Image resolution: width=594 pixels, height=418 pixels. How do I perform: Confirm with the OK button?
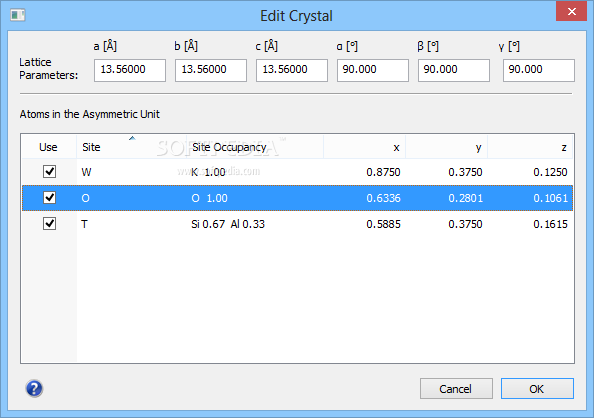click(x=537, y=388)
